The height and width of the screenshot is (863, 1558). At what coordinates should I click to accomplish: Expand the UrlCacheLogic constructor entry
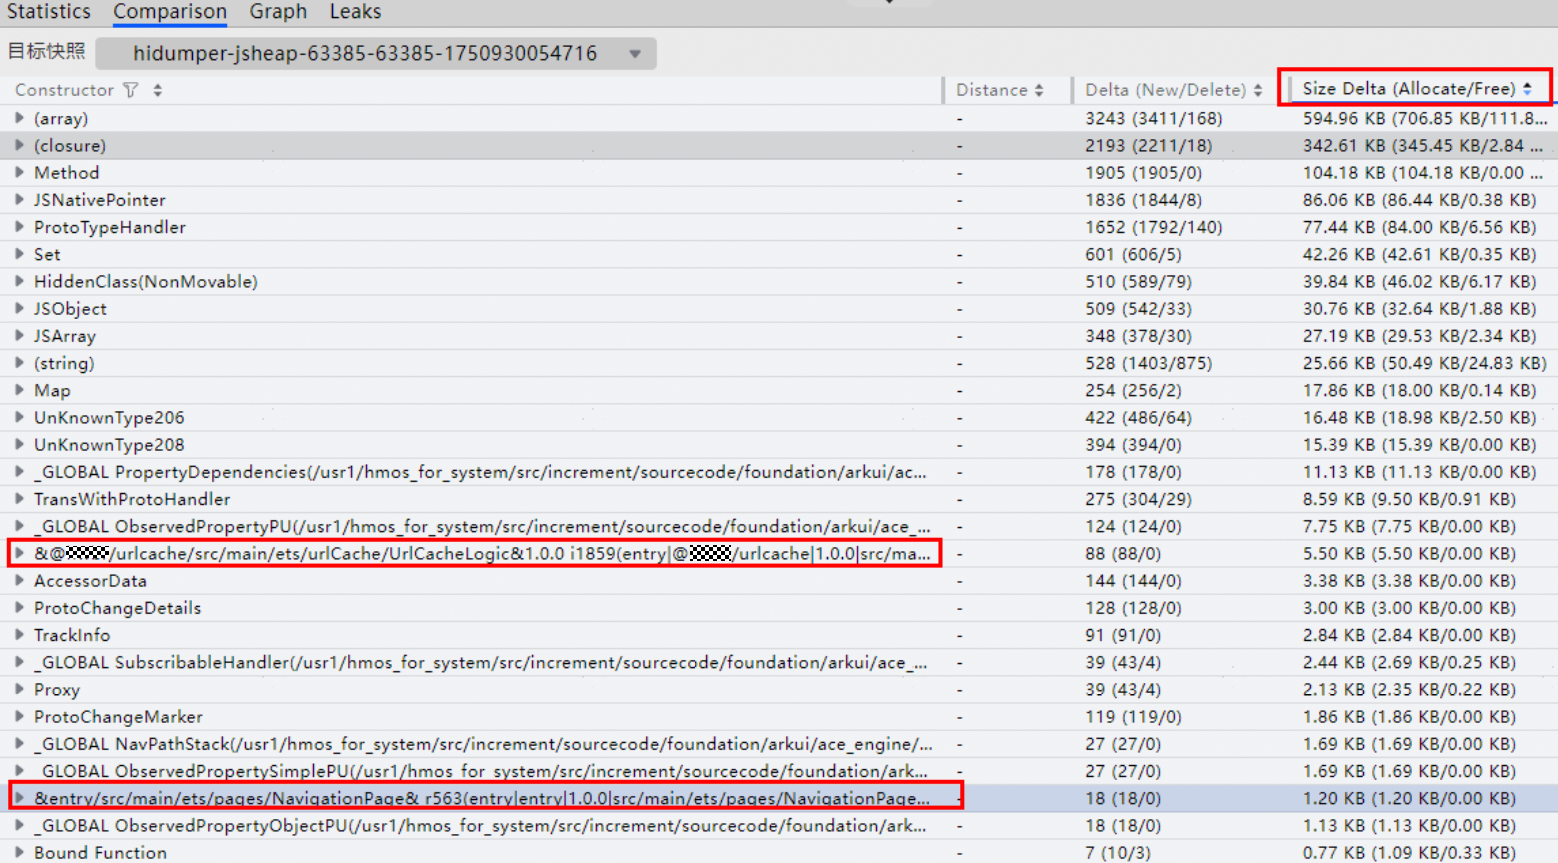point(19,553)
